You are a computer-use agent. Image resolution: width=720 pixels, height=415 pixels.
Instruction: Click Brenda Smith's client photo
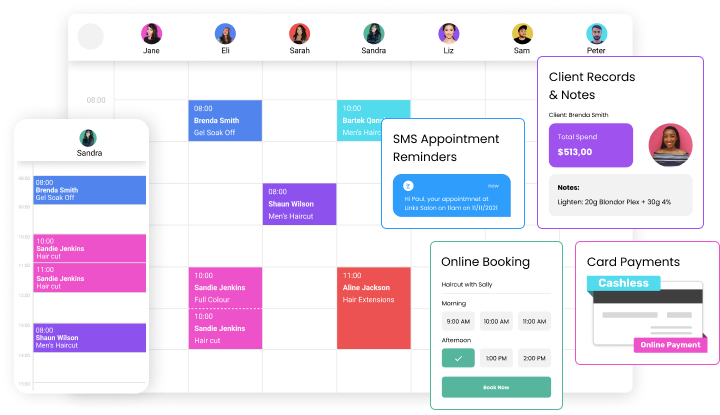[x=671, y=145]
